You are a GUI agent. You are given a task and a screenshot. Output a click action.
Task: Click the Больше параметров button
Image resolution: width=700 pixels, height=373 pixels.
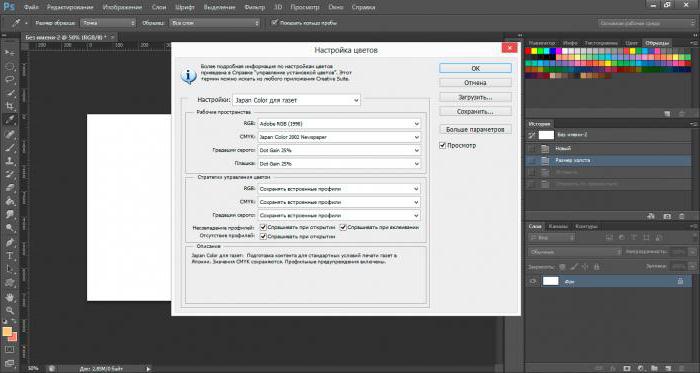pyautogui.click(x=475, y=129)
